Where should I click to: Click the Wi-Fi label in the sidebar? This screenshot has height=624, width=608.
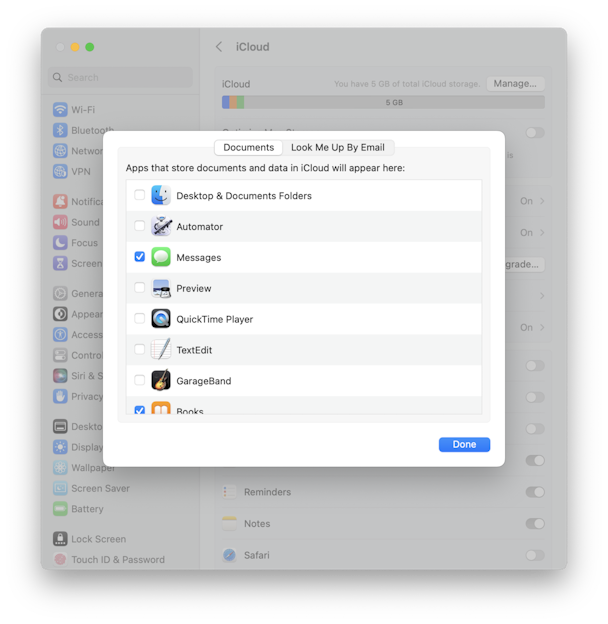point(83,110)
